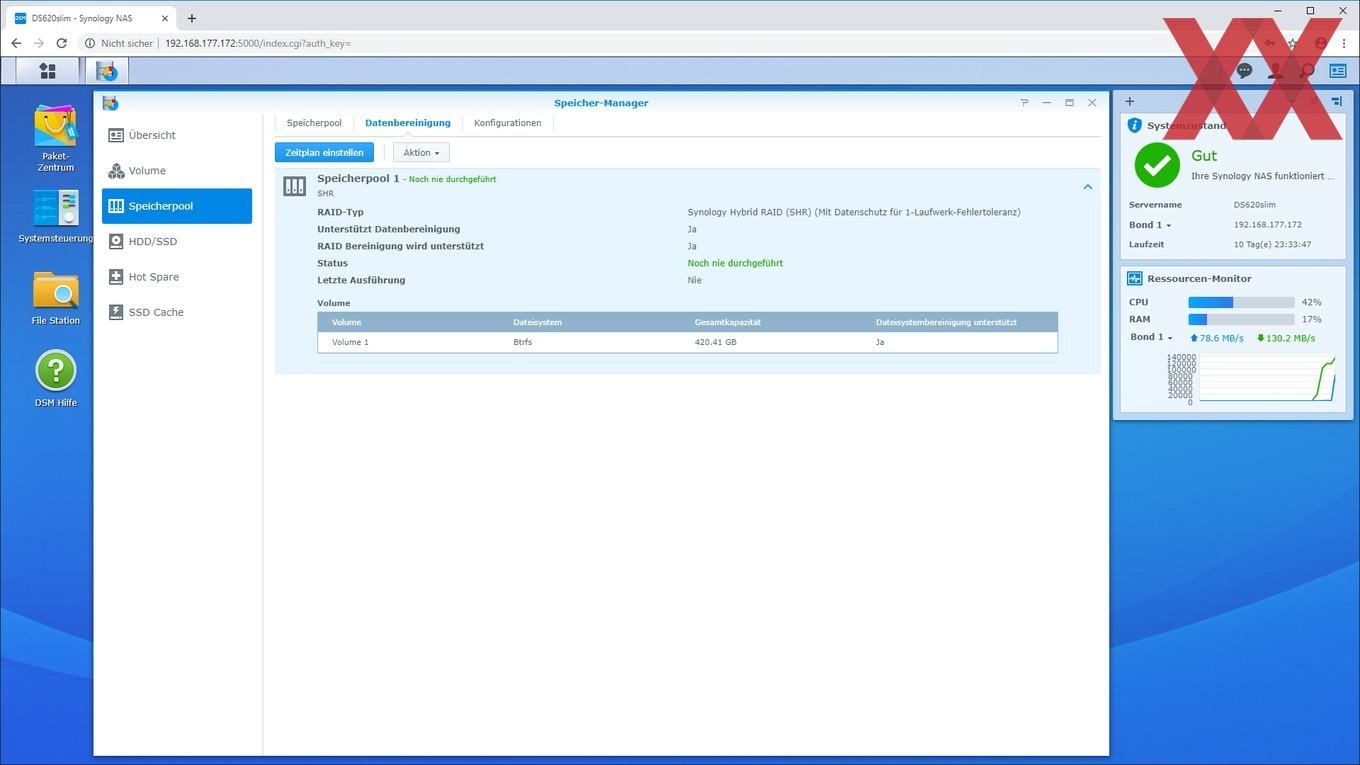
Task: Switch to the Datenbereinigung tab
Action: click(408, 123)
